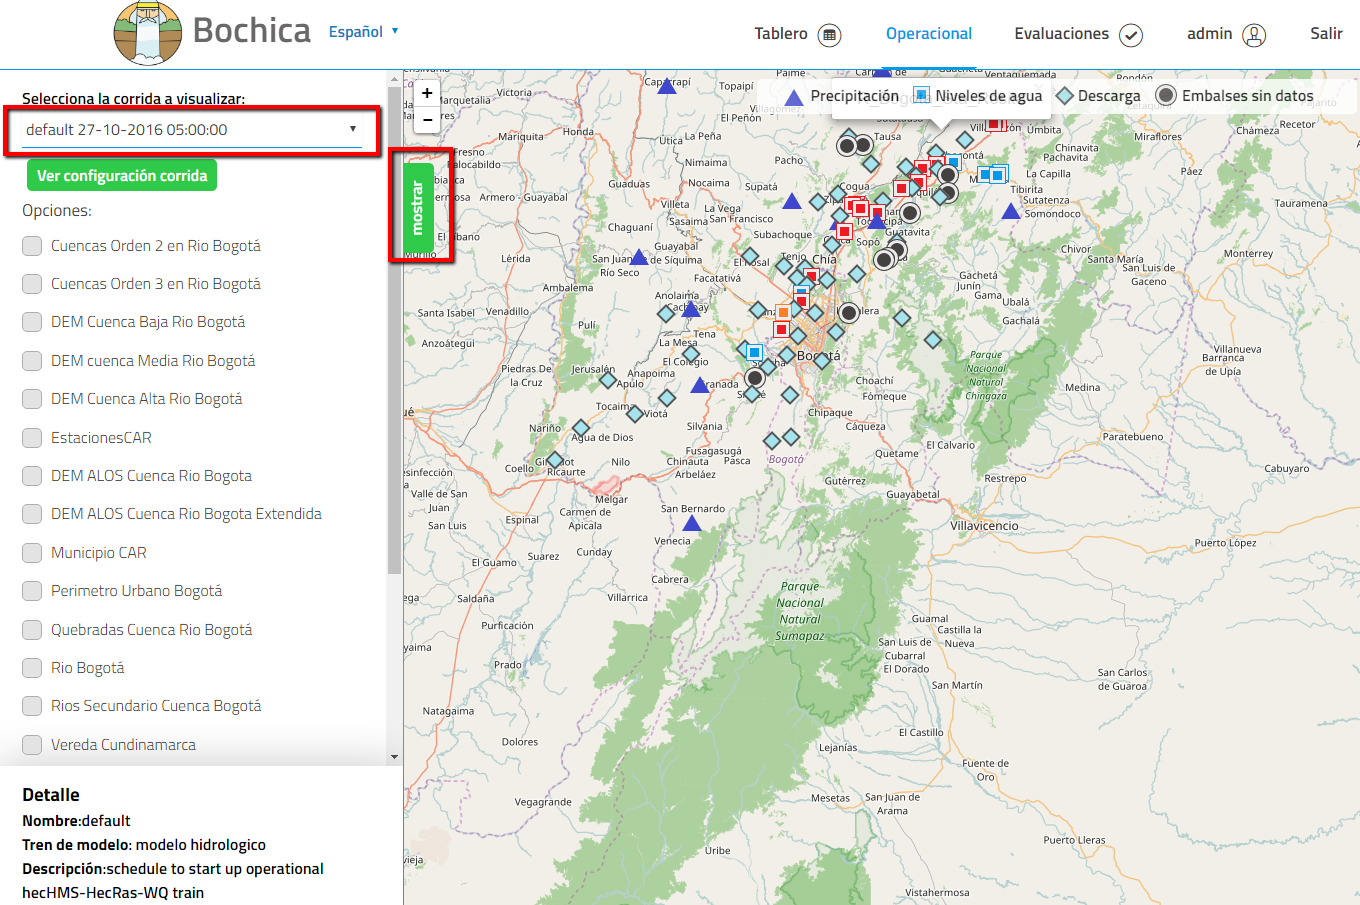Click Embalses sin datos legend entry
This screenshot has height=905, width=1360.
1235,96
